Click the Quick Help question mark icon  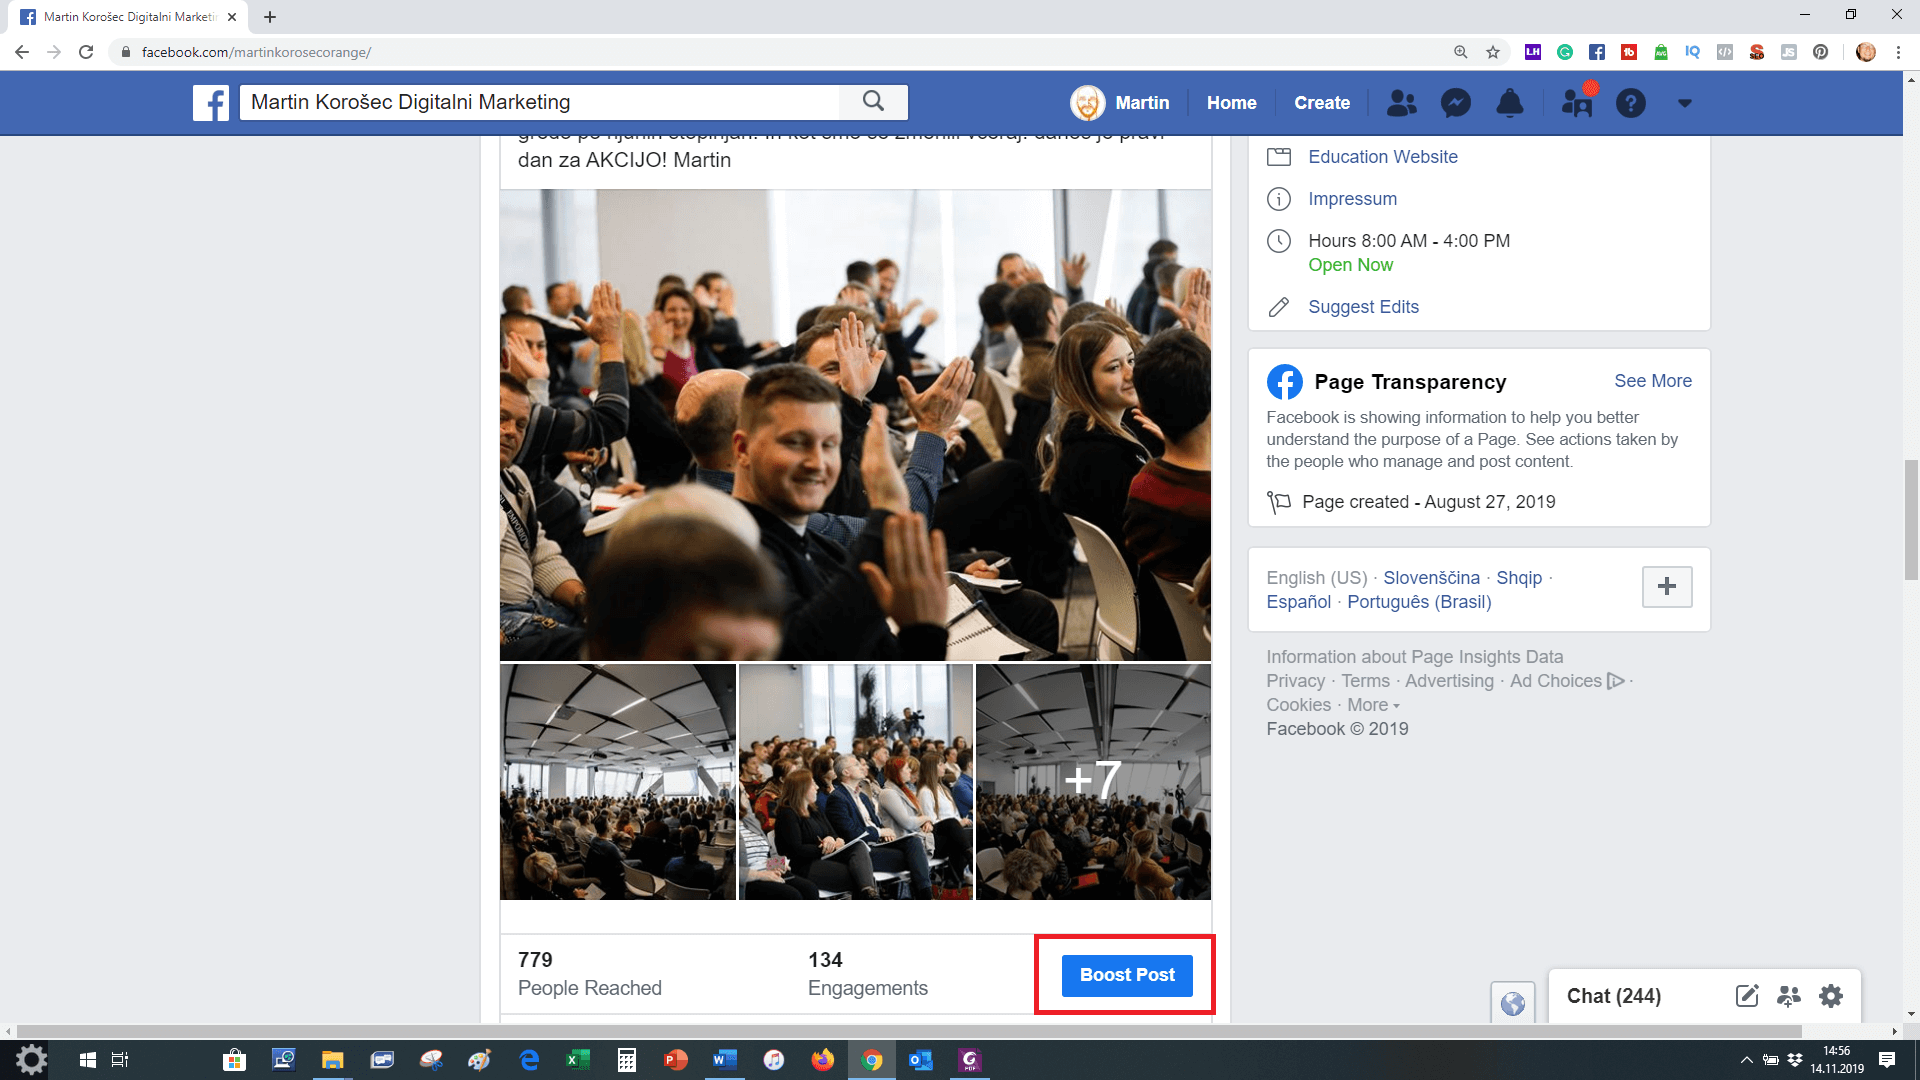(x=1630, y=103)
